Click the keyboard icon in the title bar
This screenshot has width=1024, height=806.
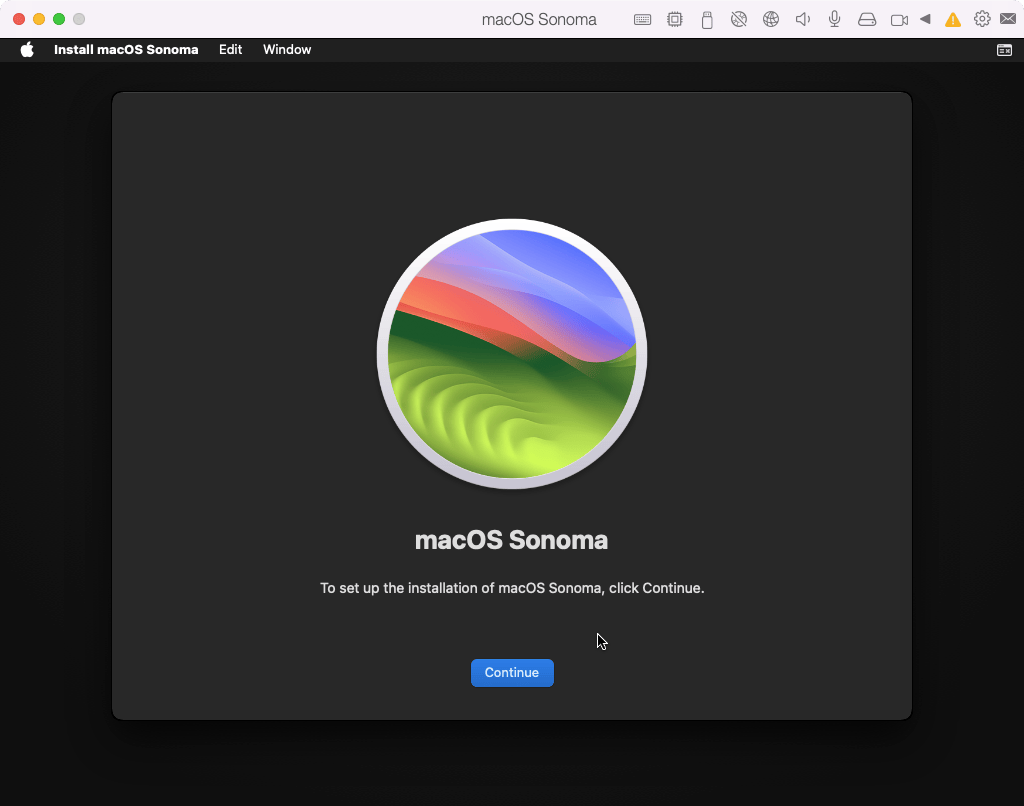tap(643, 19)
